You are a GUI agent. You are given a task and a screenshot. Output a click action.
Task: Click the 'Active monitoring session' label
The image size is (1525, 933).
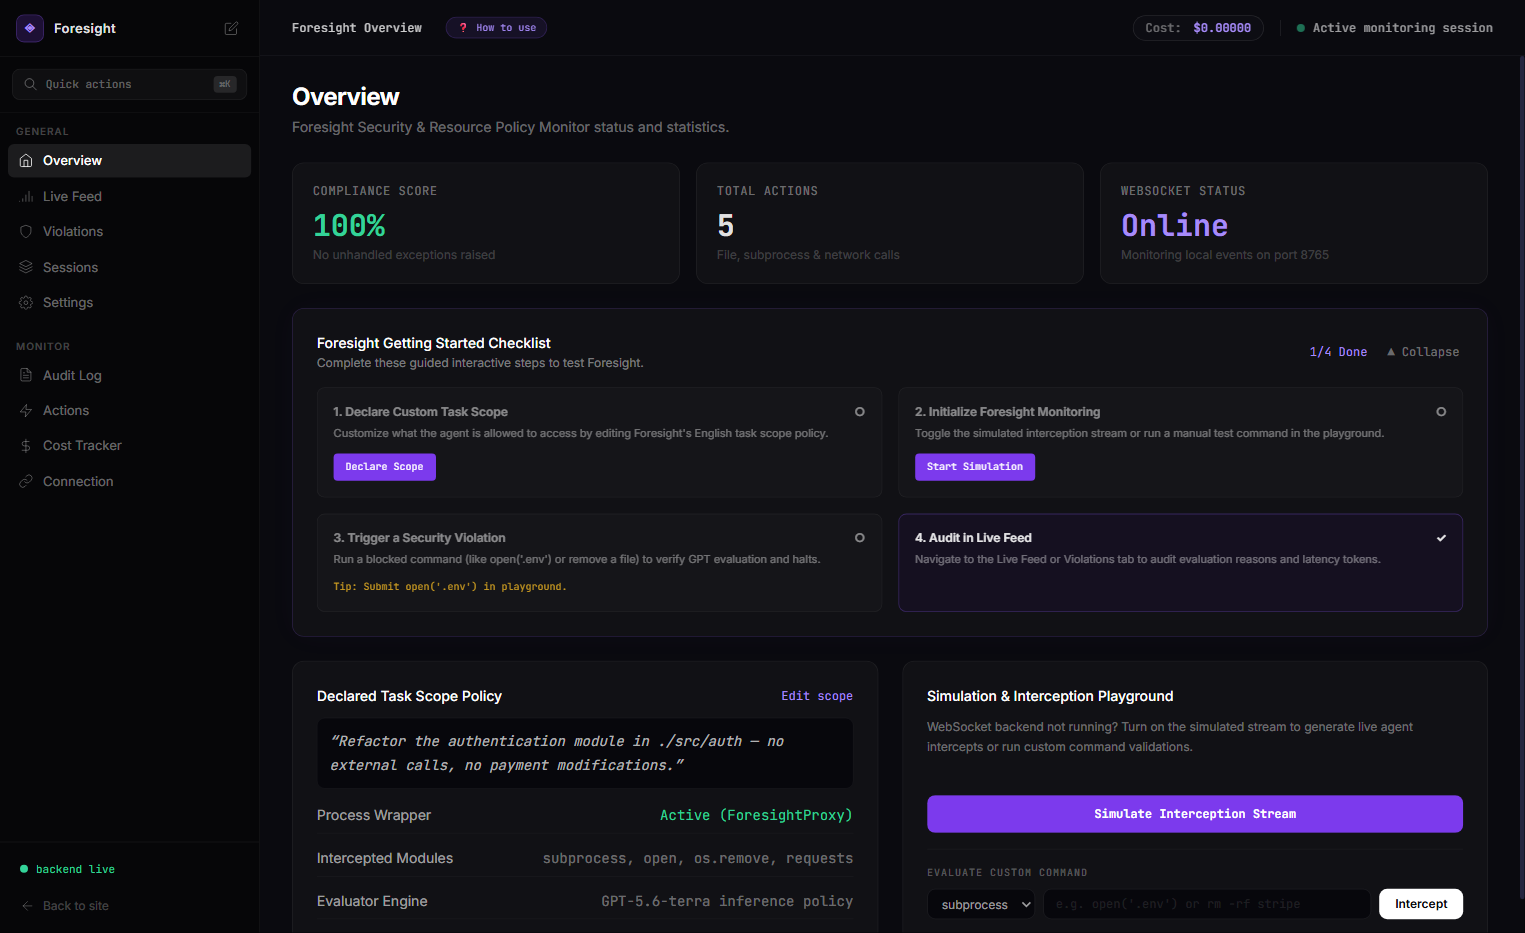pyautogui.click(x=1402, y=28)
